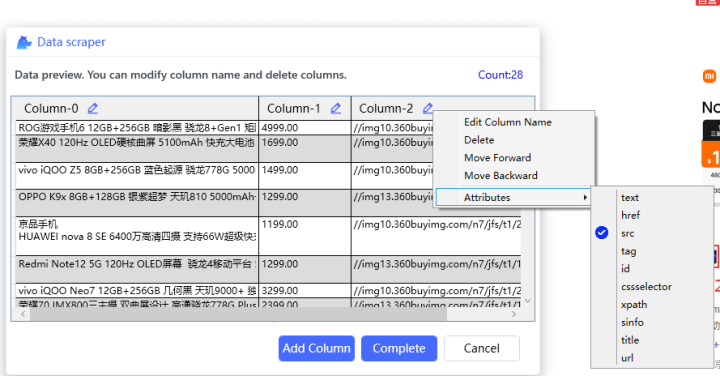Click the X40 120Hz OLED product cell
Screen dimensions: 720x376
point(137,148)
